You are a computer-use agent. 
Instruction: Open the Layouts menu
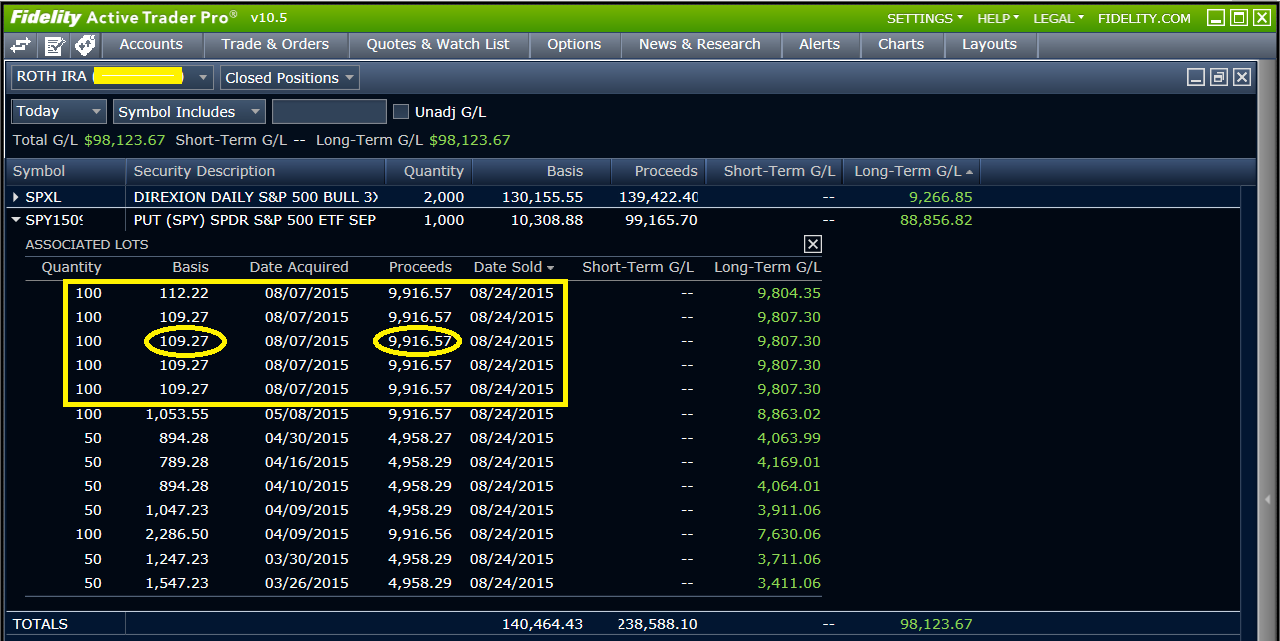(x=989, y=45)
